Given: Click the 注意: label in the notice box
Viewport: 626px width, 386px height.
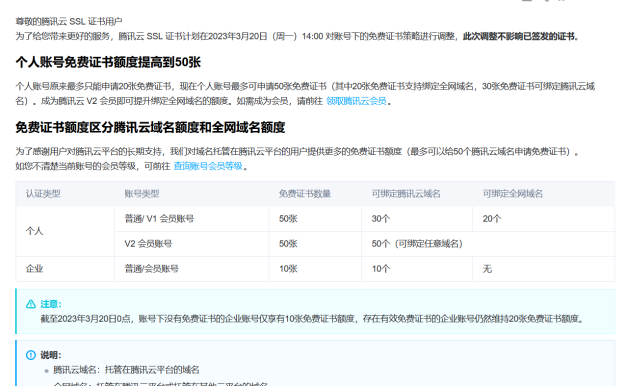Looking at the screenshot, I should click(51, 304).
